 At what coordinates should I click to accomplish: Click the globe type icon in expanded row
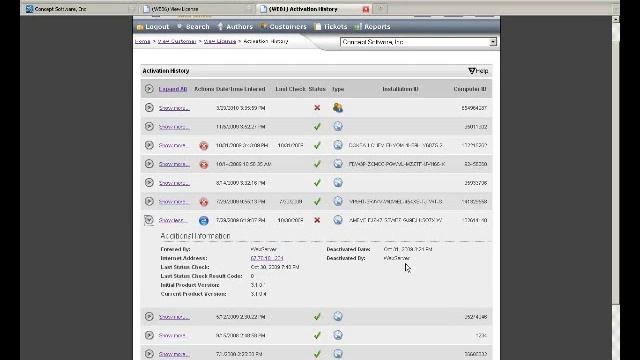(338, 220)
